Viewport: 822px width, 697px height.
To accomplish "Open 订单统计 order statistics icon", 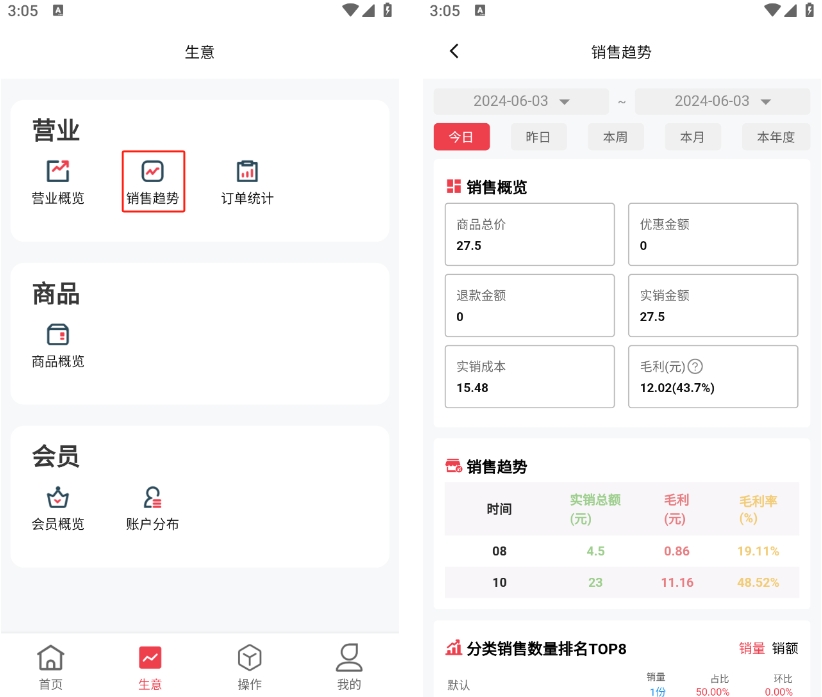I will pyautogui.click(x=247, y=182).
